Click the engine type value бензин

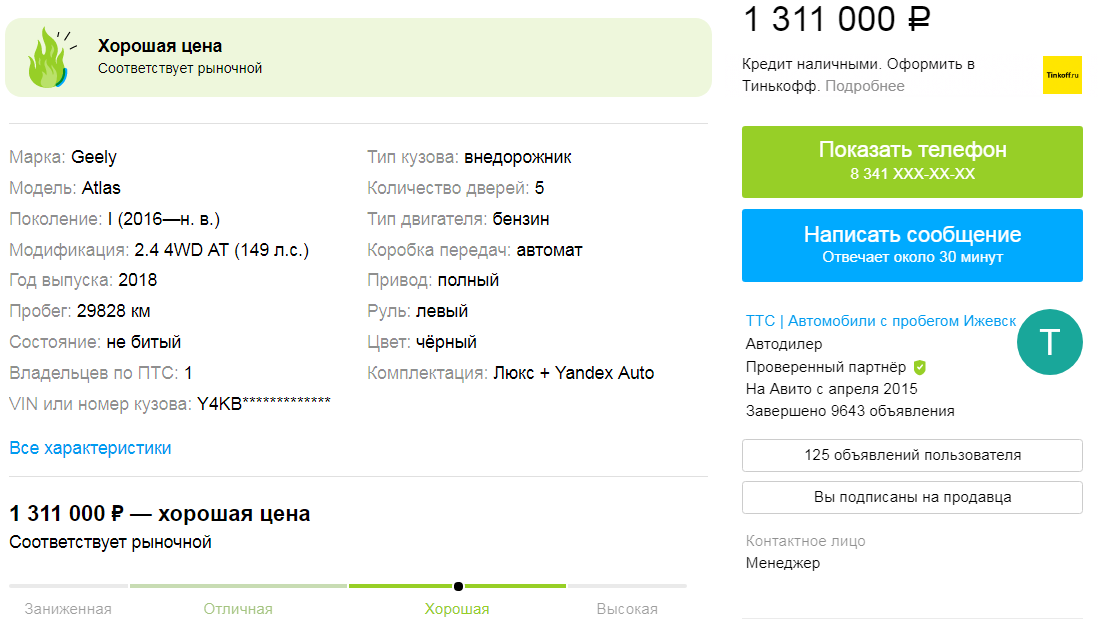521,219
